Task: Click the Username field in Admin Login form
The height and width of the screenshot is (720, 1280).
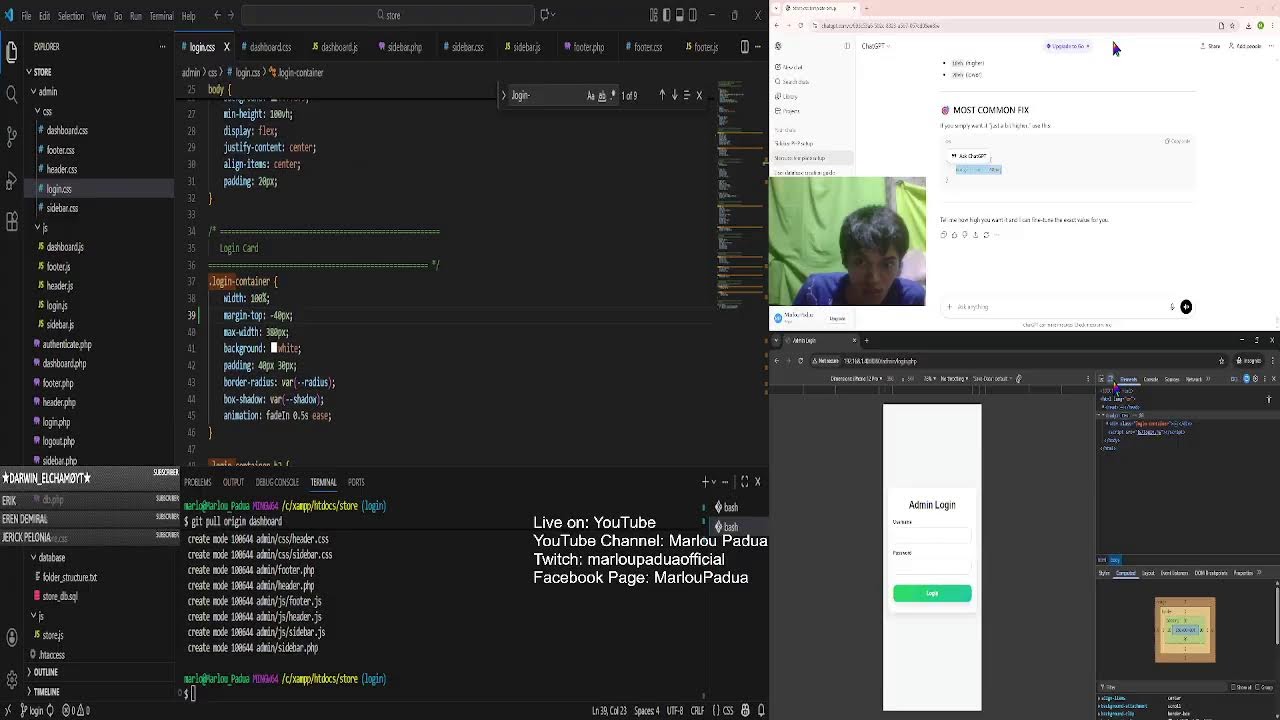Action: pyautogui.click(x=932, y=535)
